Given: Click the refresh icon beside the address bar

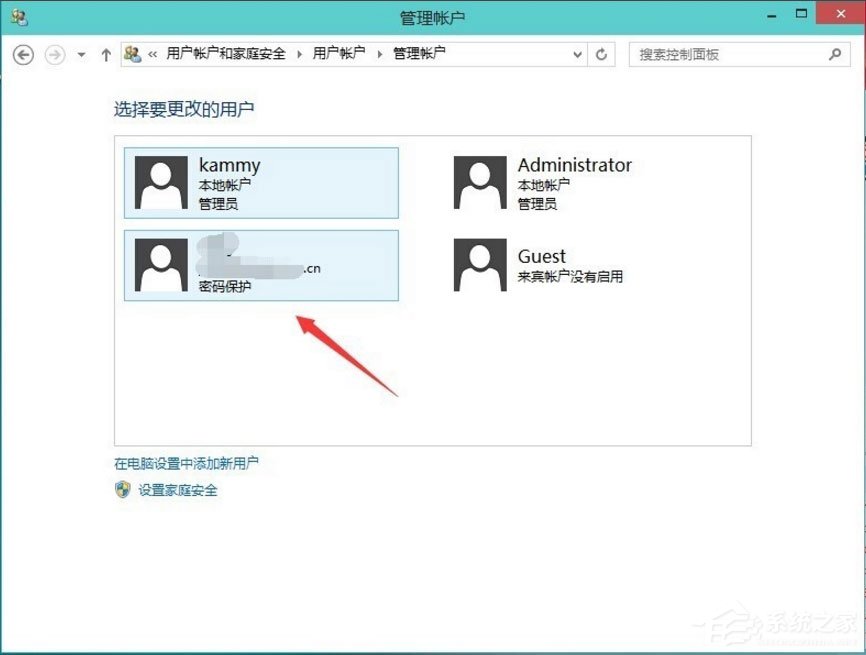Looking at the screenshot, I should [x=601, y=54].
